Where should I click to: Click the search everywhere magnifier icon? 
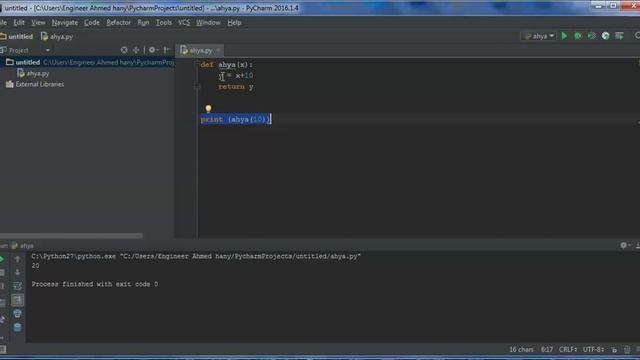pos(637,36)
